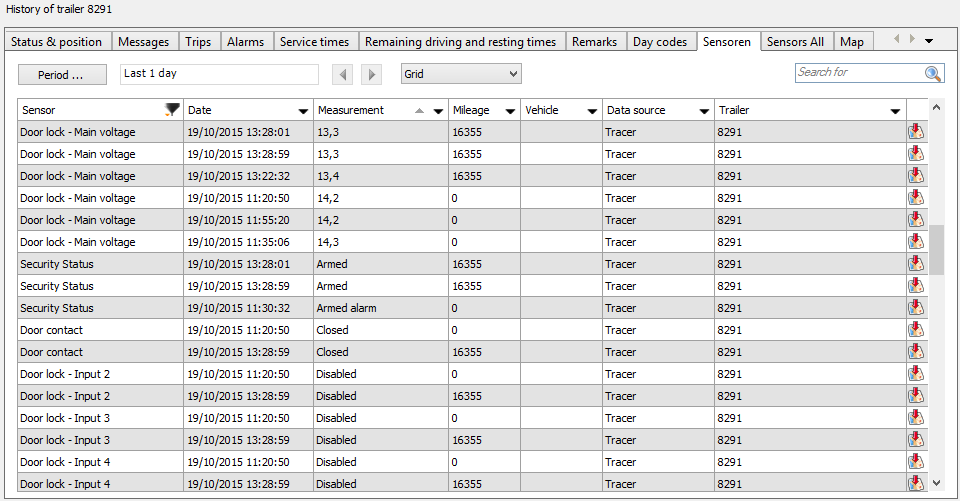Open Date column filter dropdown arrow
960x501 pixels.
(x=303, y=111)
